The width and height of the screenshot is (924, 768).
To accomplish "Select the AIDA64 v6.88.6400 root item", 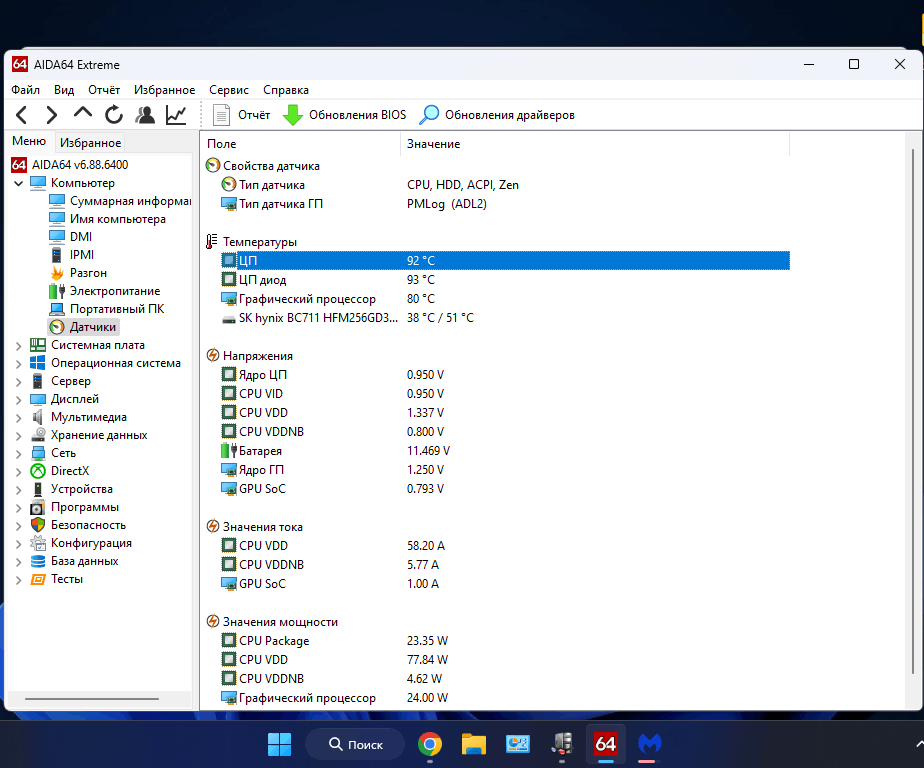I will point(70,164).
